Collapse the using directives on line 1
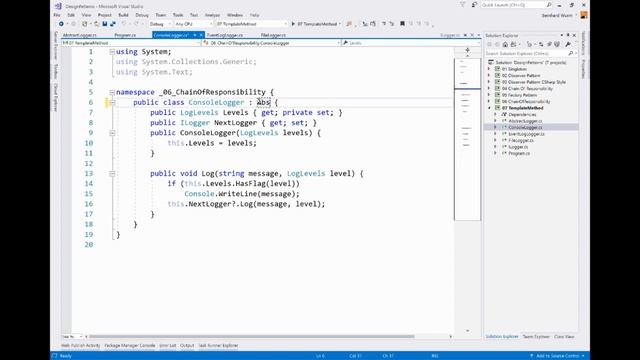 (112, 52)
